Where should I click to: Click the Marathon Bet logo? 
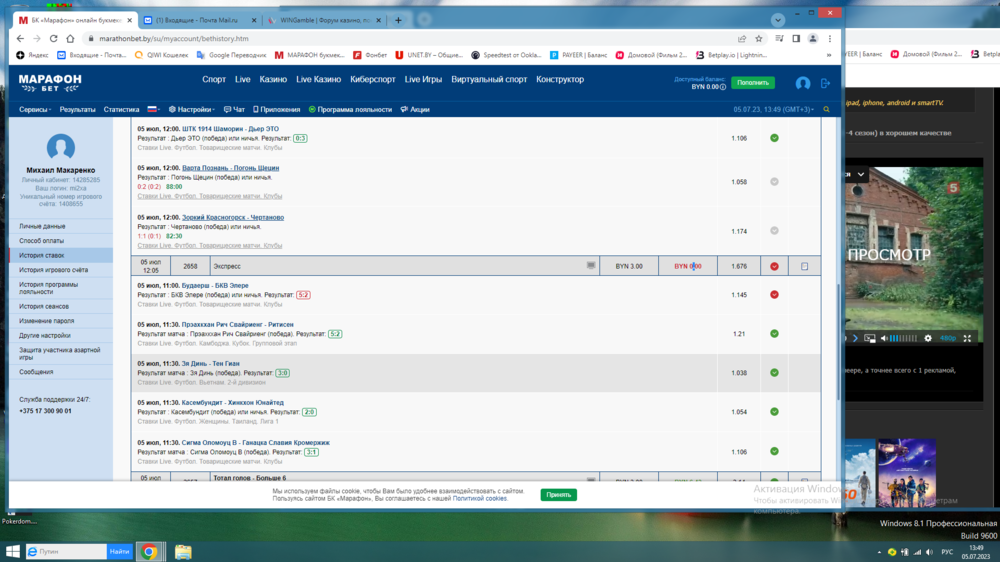pos(50,81)
